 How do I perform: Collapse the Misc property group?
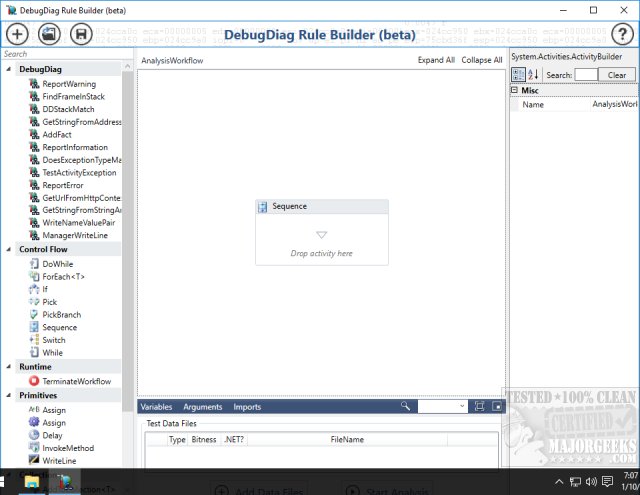click(x=515, y=90)
